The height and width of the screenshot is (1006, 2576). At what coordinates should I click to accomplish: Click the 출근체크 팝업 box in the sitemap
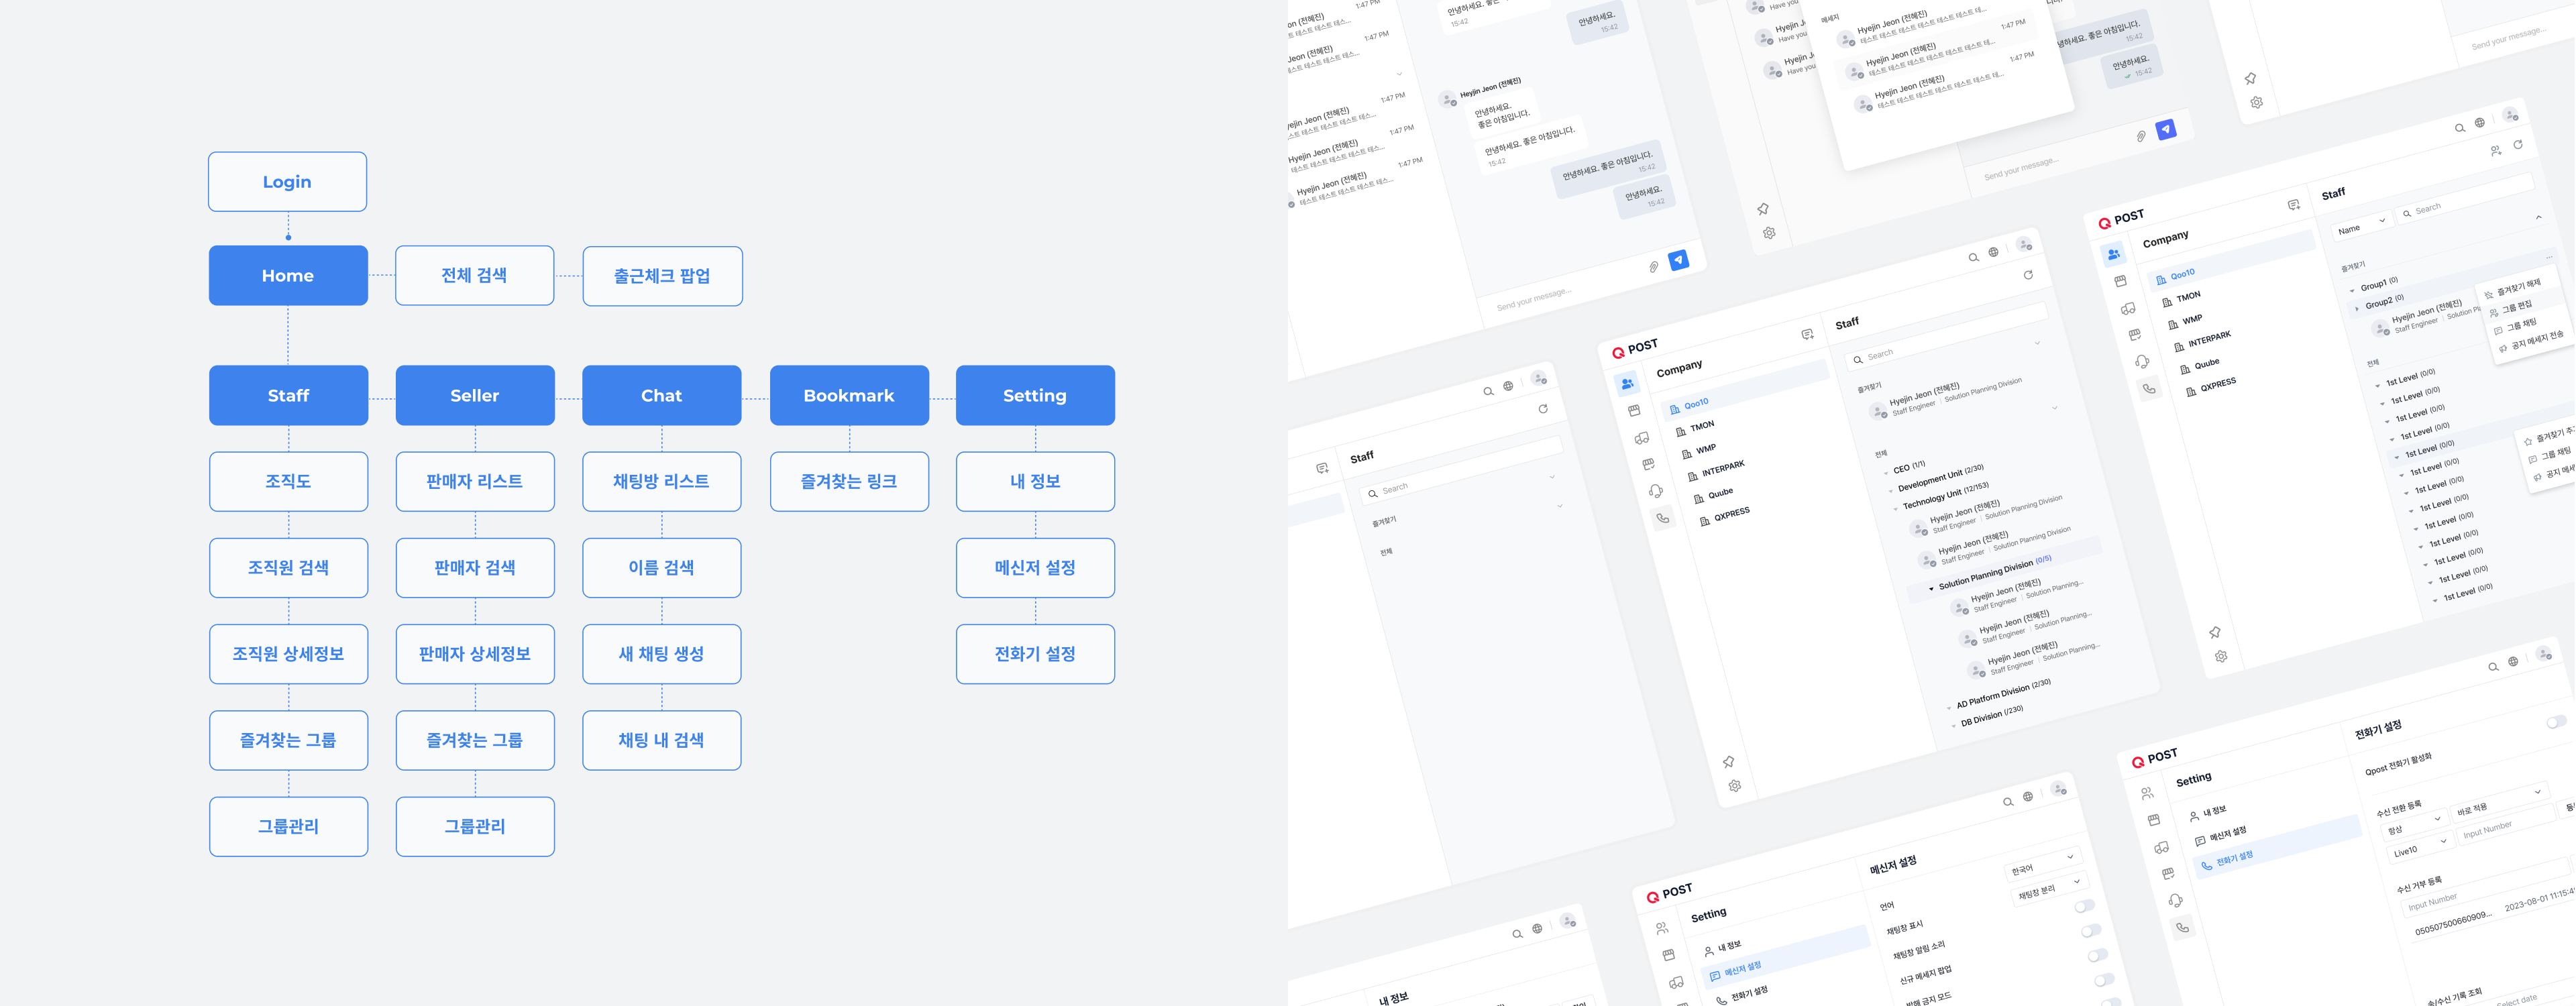tap(662, 276)
